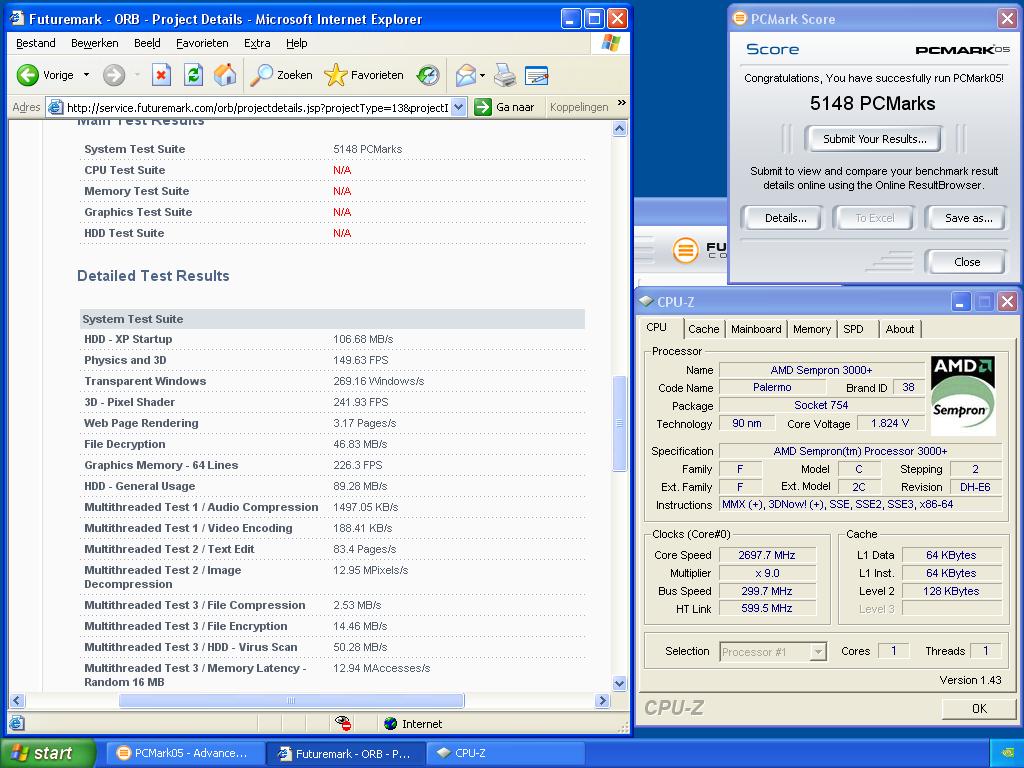Click the scroll left arrow in IE
This screenshot has height=768, width=1024.
[17, 701]
